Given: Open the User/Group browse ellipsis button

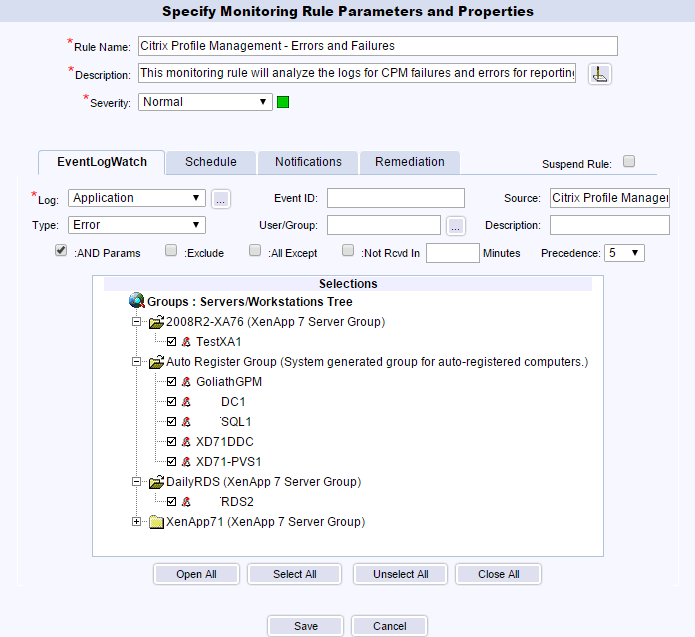Looking at the screenshot, I should (x=456, y=226).
